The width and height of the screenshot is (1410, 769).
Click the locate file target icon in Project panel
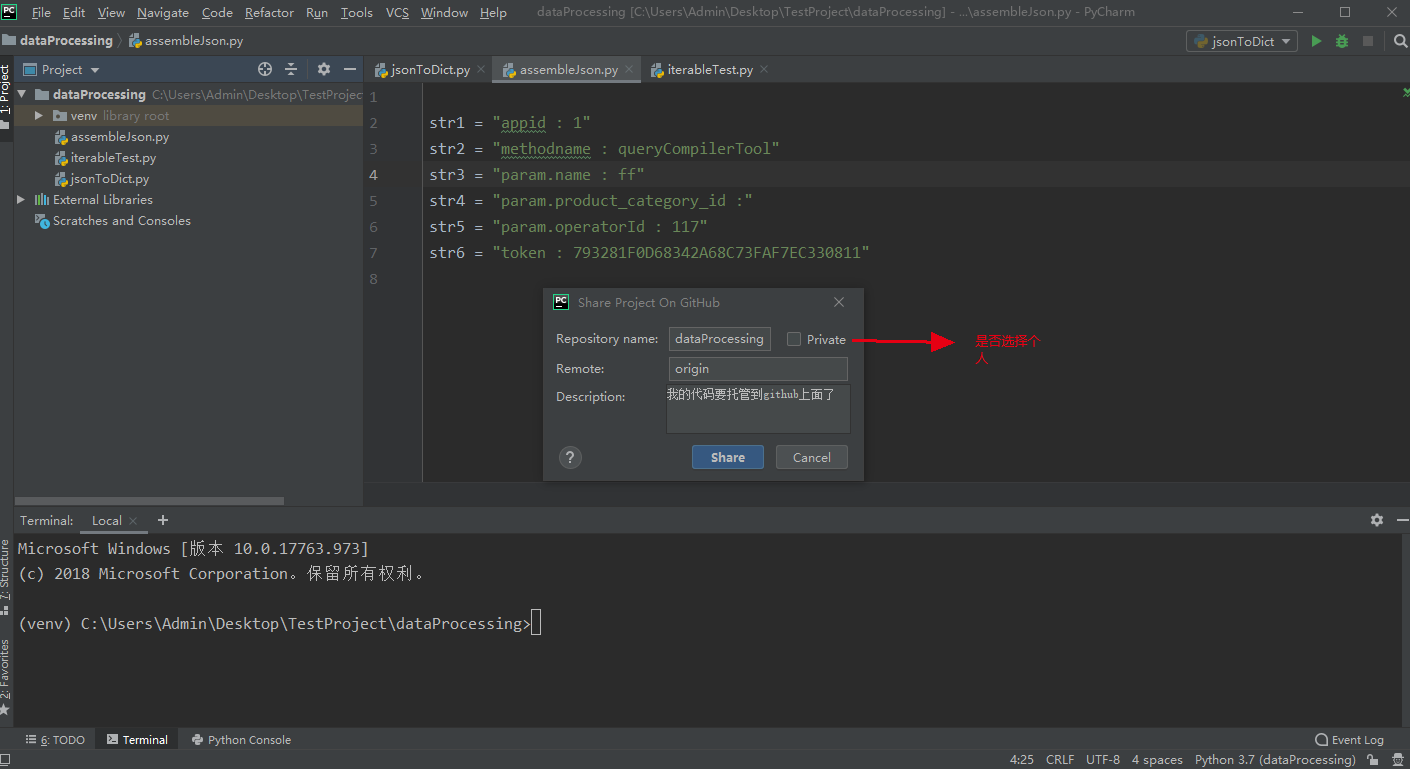tap(265, 69)
